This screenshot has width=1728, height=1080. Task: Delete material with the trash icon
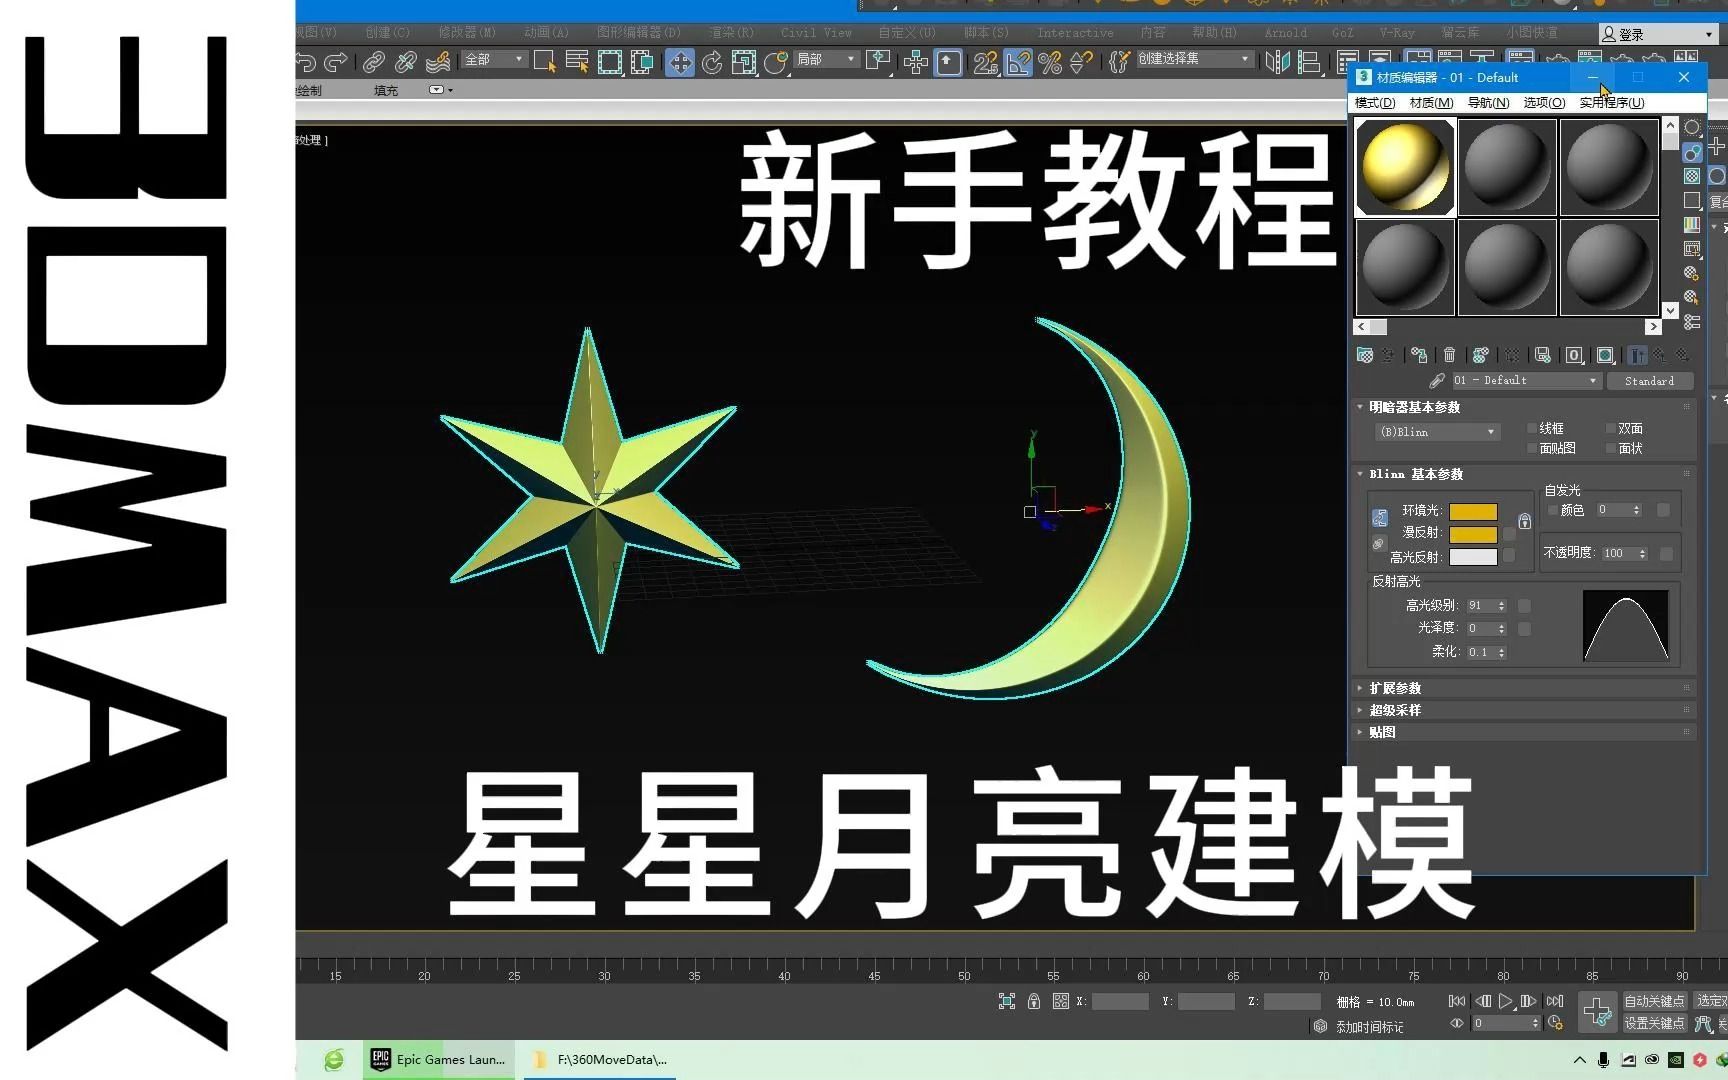pos(1450,355)
